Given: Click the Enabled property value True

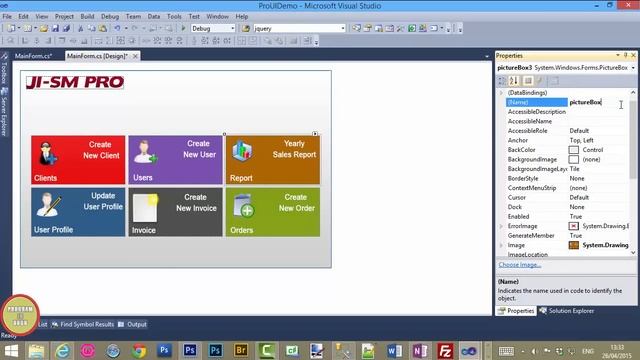Looking at the screenshot, I should click(x=576, y=216).
